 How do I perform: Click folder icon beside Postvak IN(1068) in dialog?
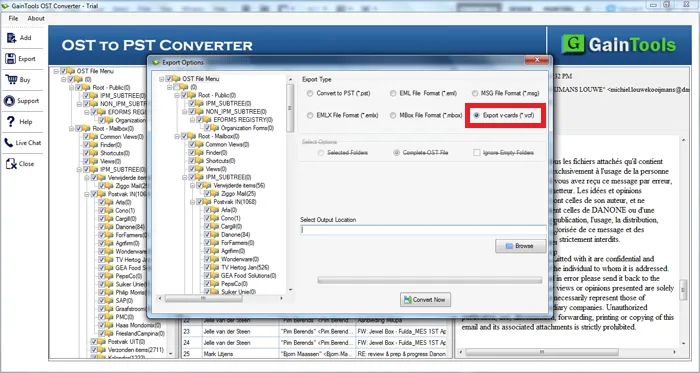208,202
